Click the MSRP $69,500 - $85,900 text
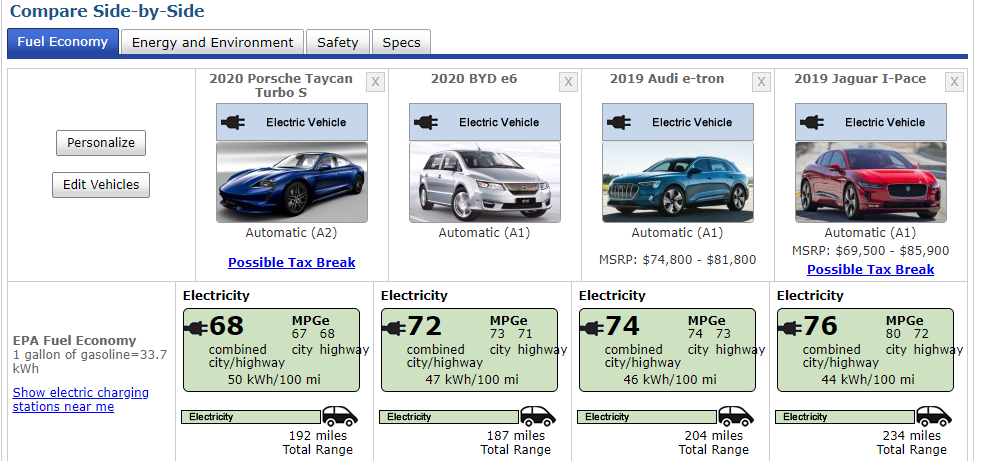 pos(871,250)
